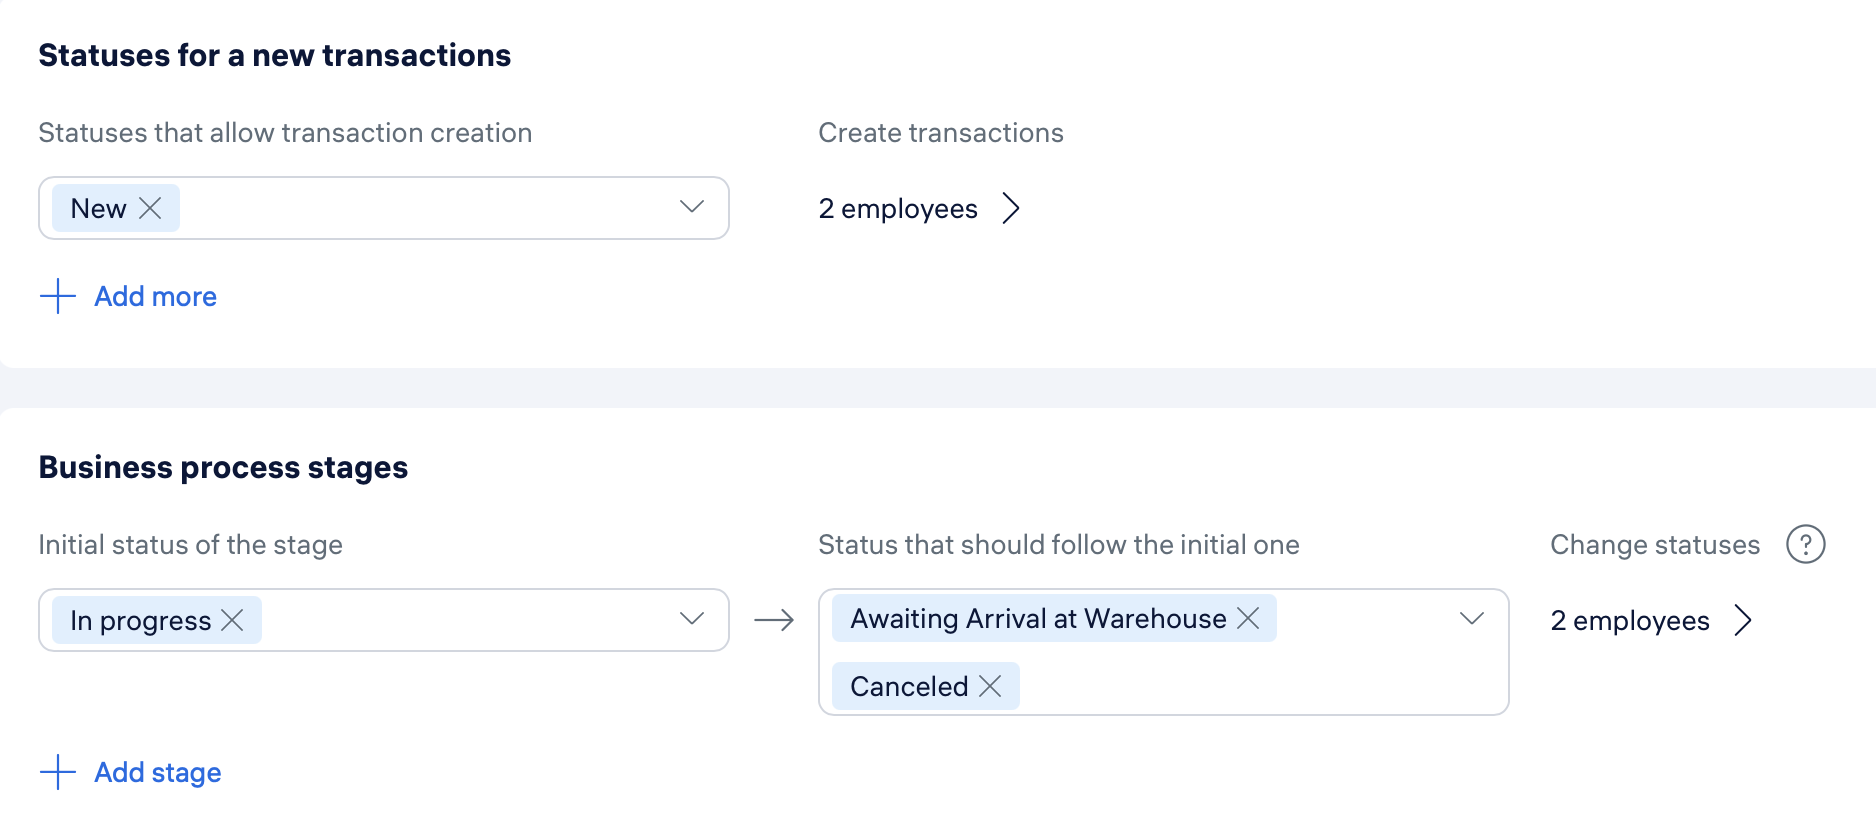Image resolution: width=1876 pixels, height=834 pixels.
Task: Remove the Canceled status tag
Action: (990, 686)
